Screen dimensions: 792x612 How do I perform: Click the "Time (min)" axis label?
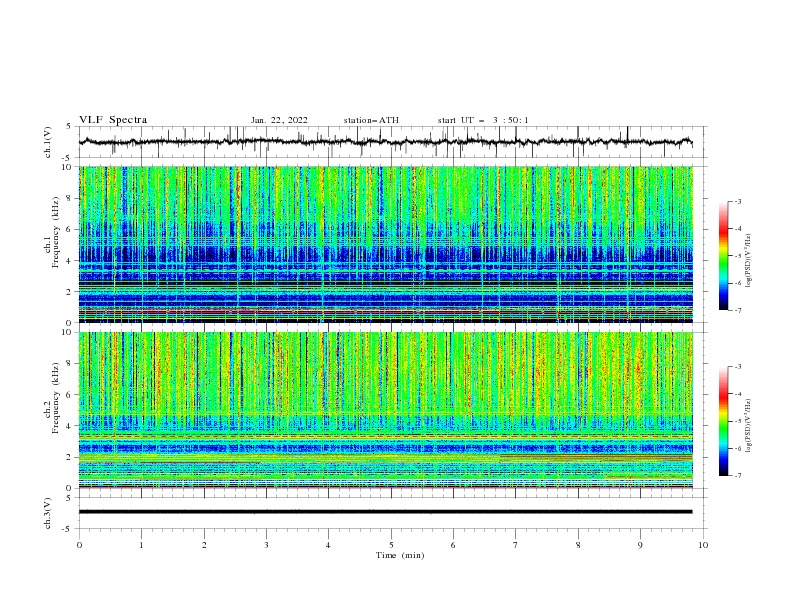tap(400, 555)
